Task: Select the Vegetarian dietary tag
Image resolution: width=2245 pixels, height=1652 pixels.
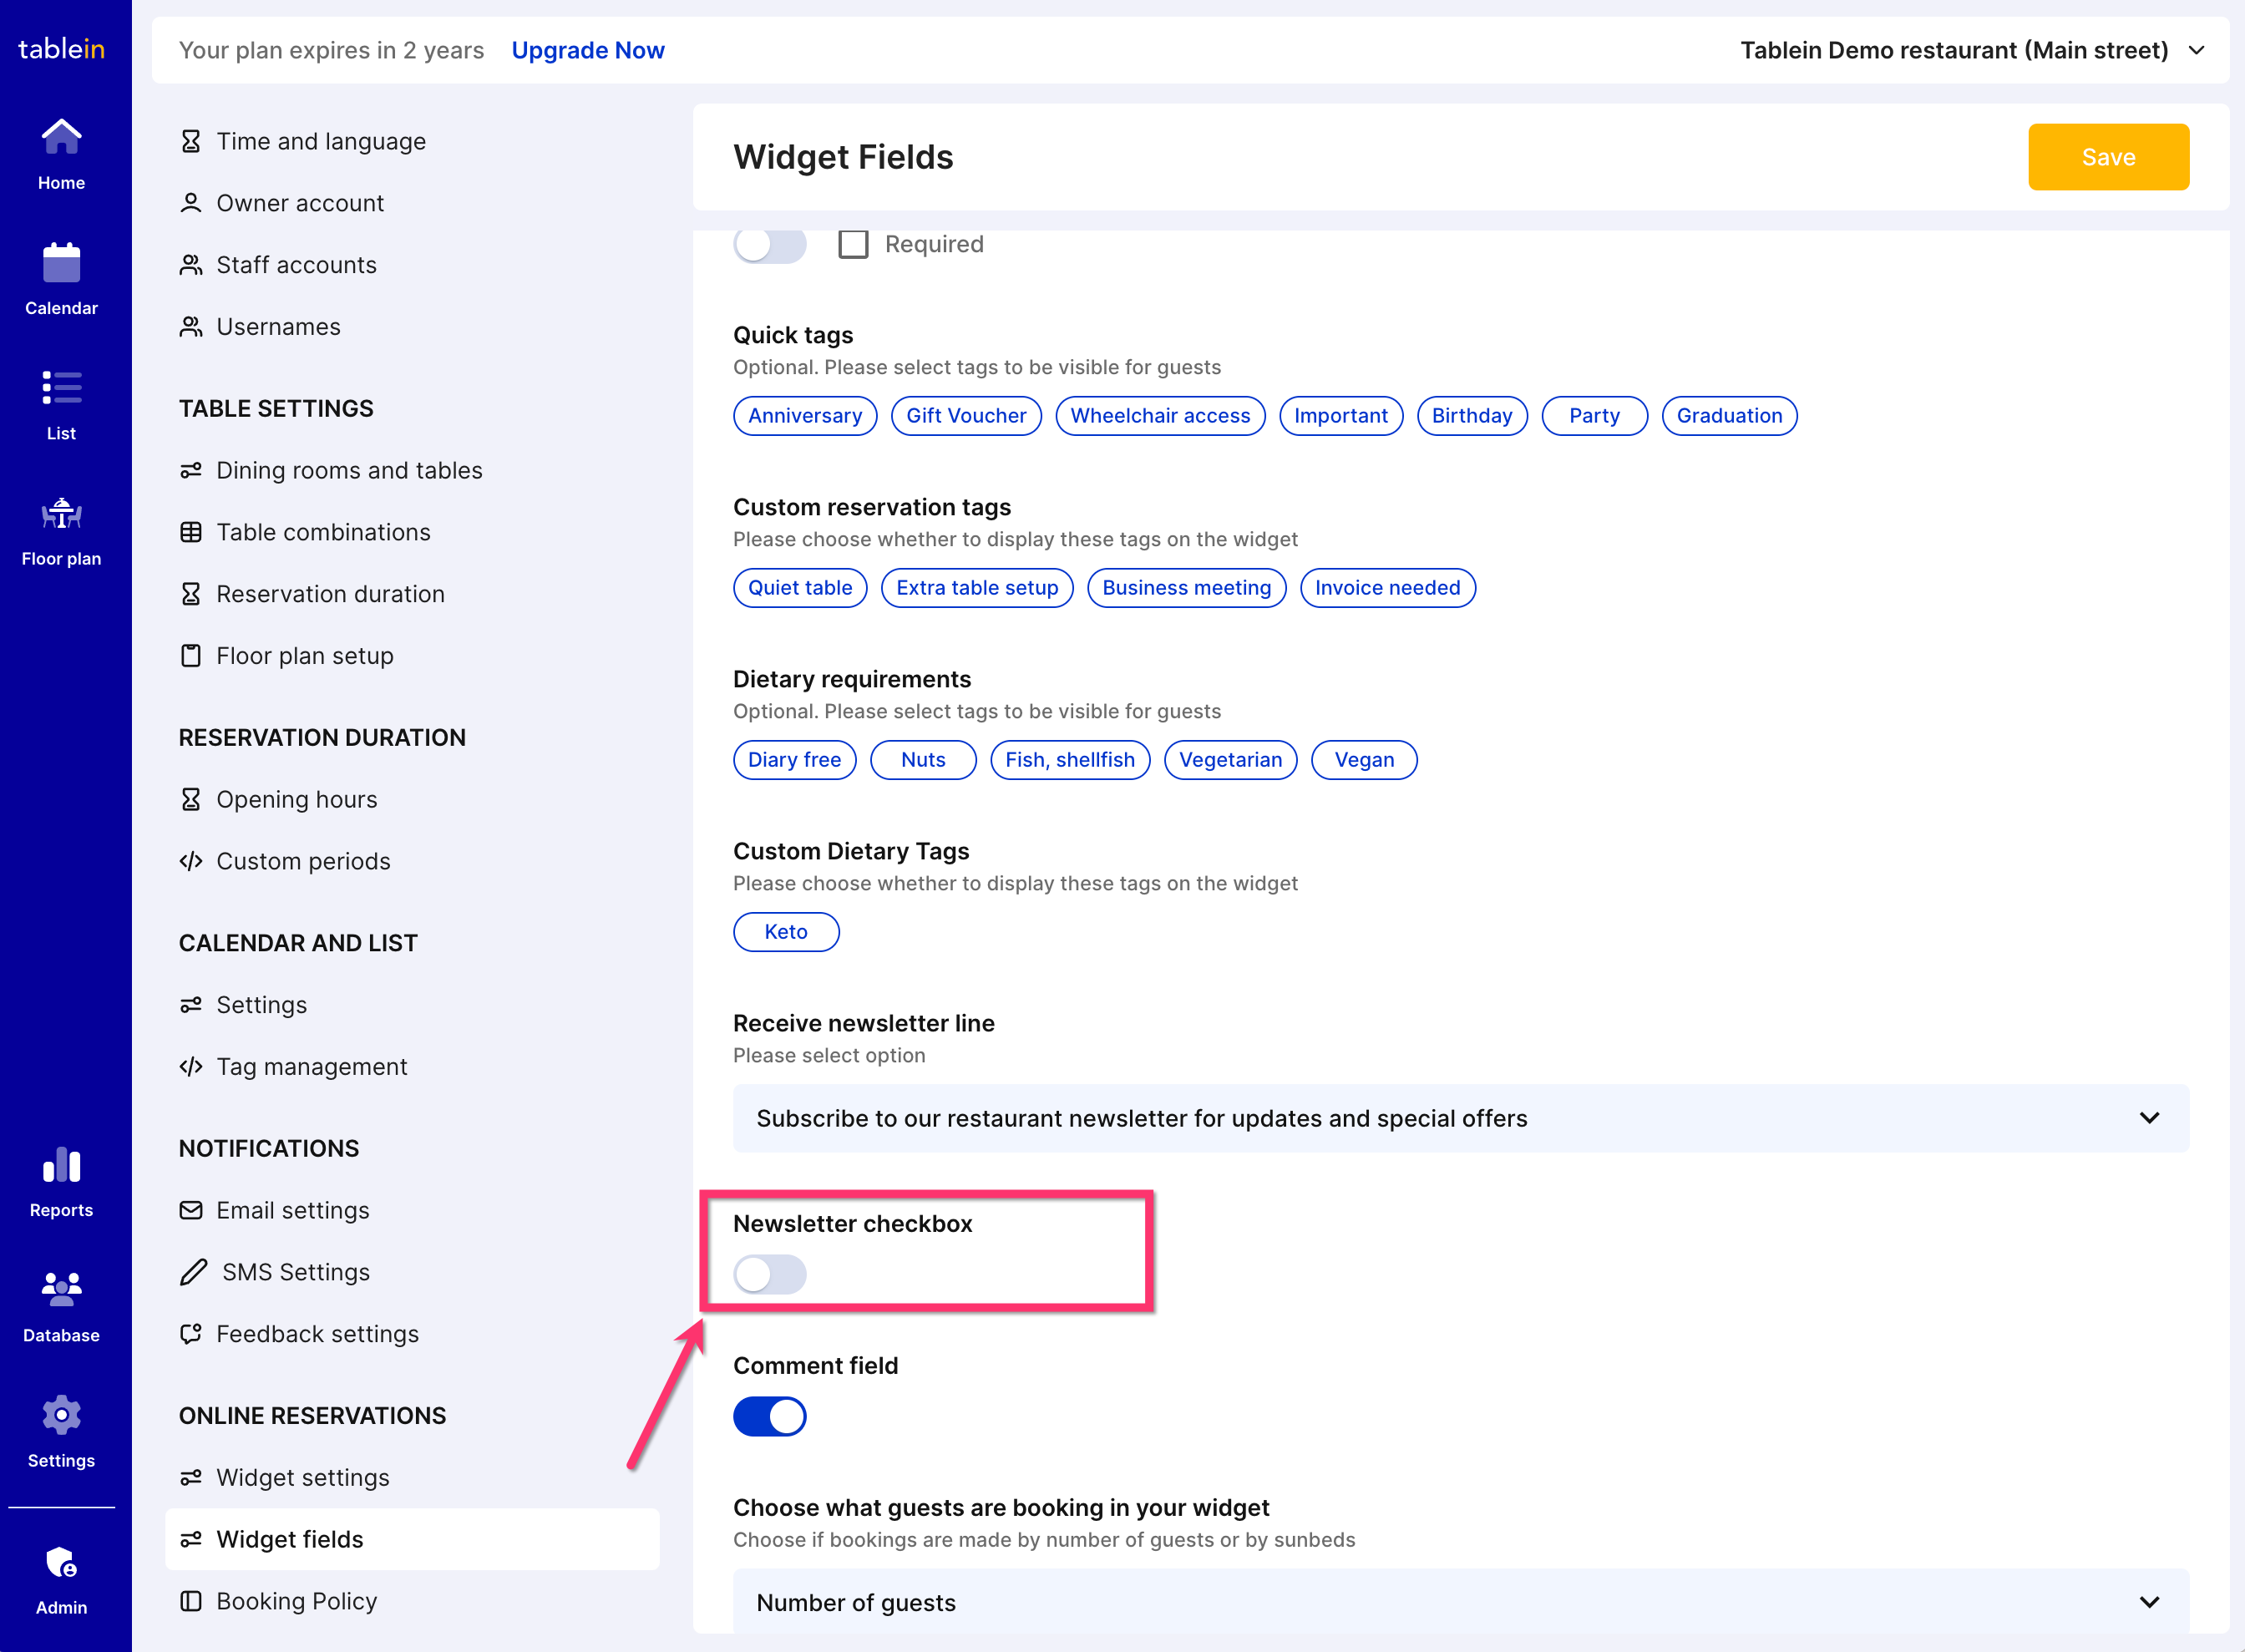Action: (1230, 760)
